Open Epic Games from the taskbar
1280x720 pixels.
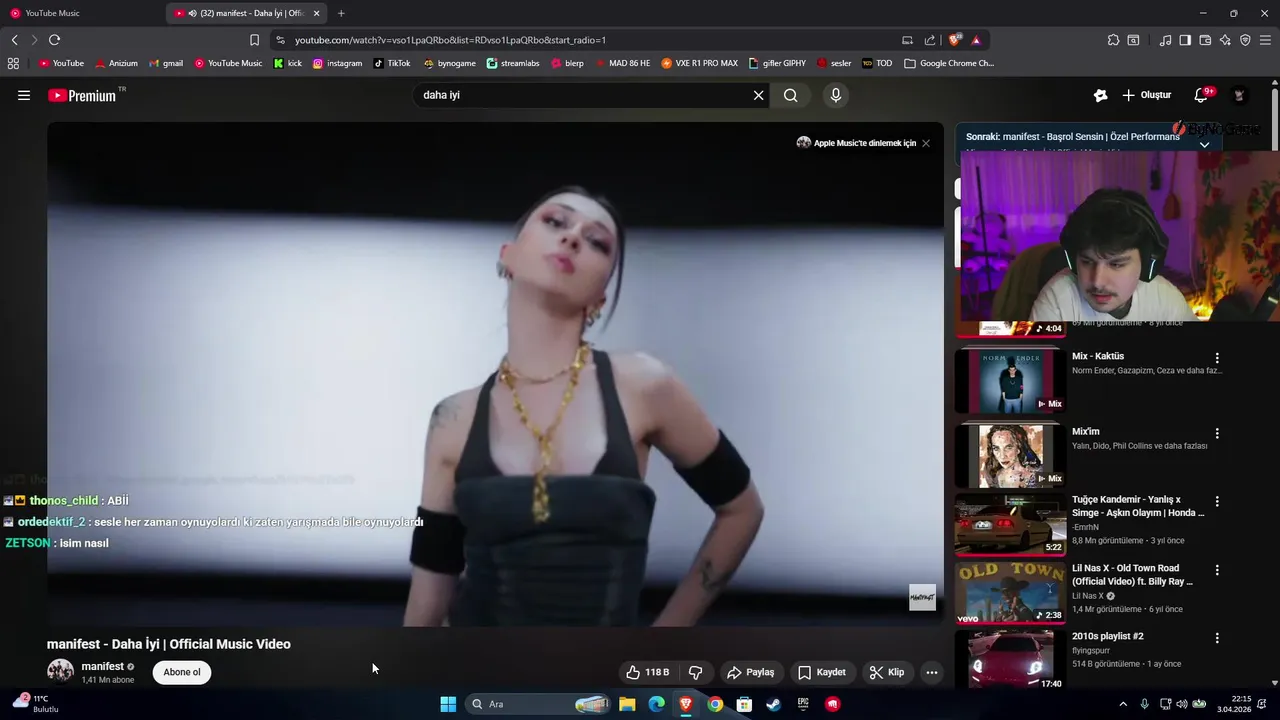click(803, 704)
